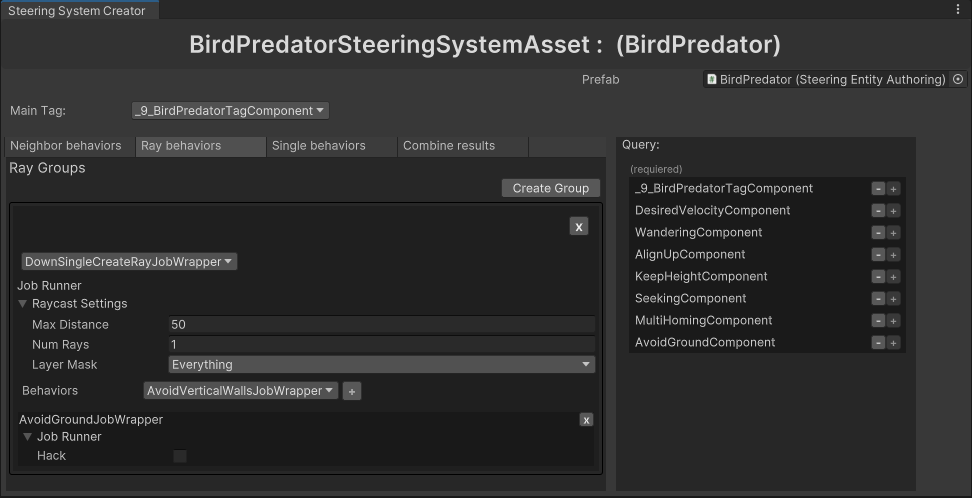Open the window's three-dot options menu
This screenshot has height=498, width=972.
pos(958,9)
